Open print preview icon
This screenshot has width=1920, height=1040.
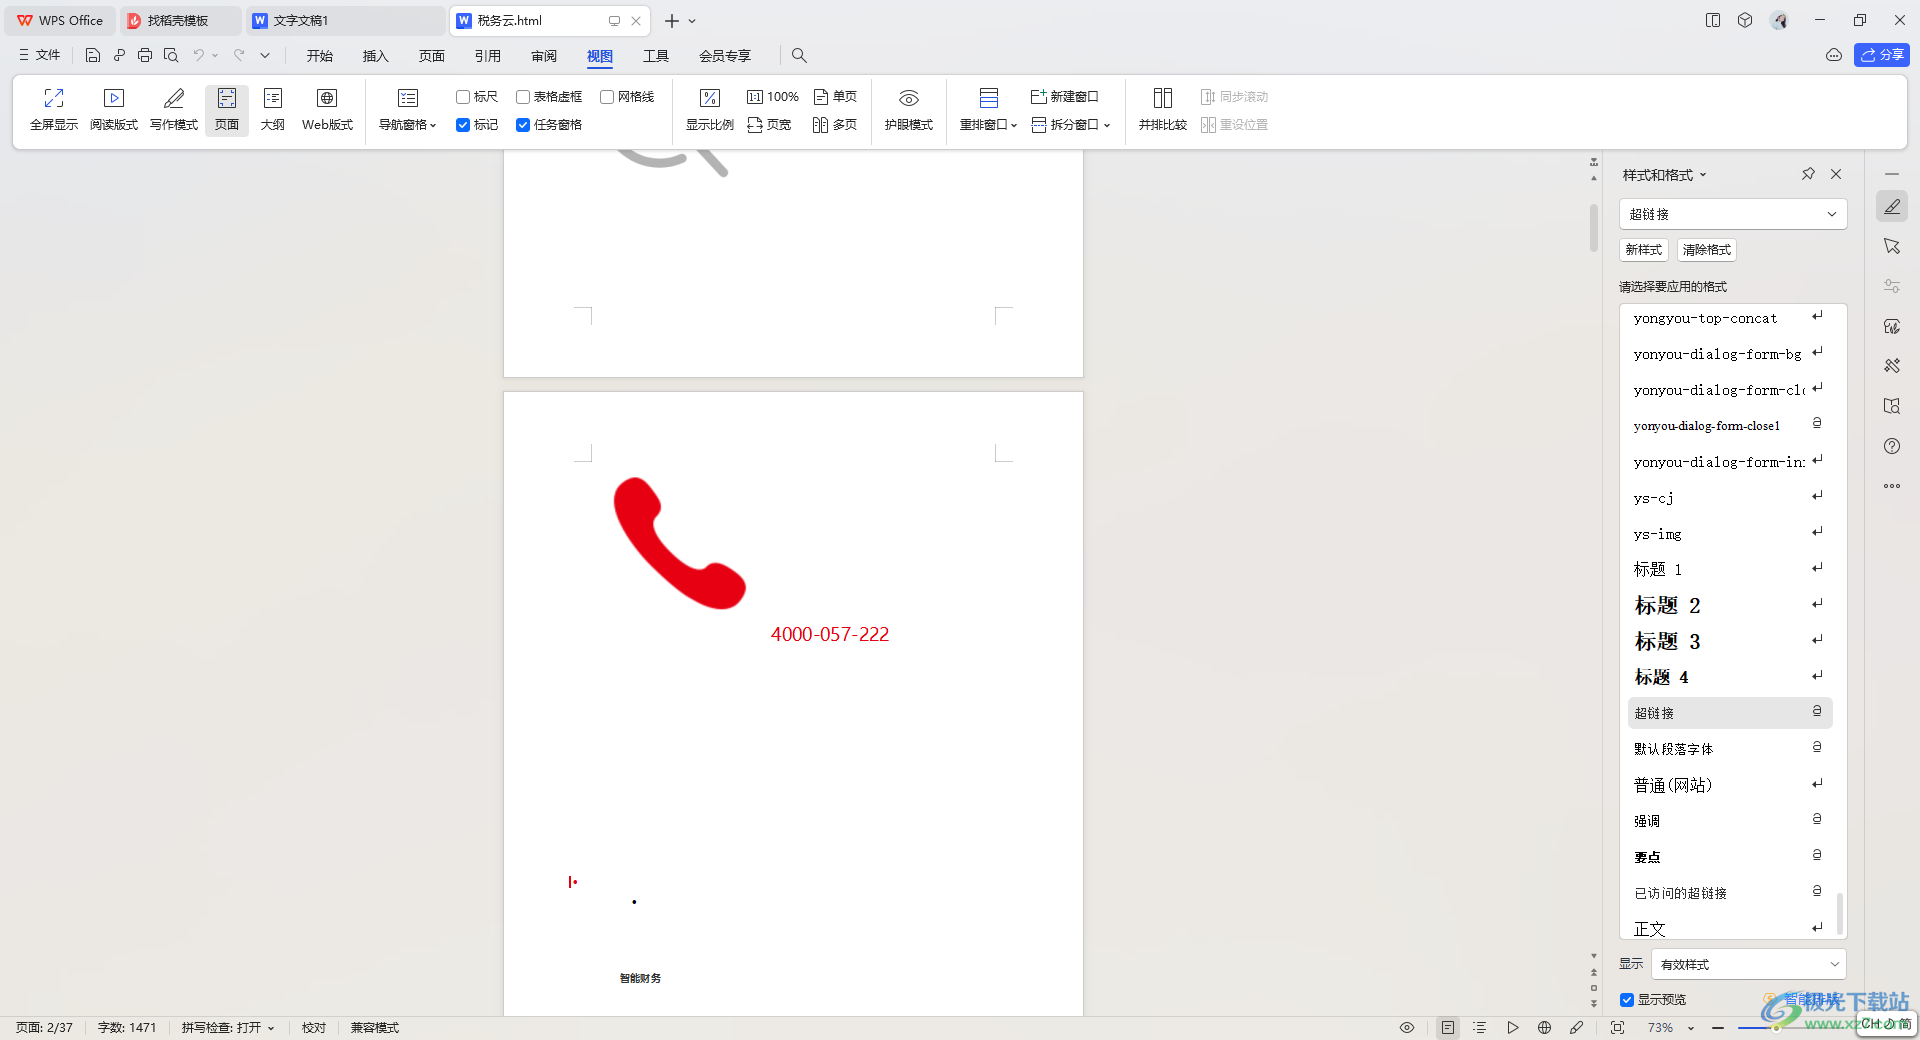point(171,55)
